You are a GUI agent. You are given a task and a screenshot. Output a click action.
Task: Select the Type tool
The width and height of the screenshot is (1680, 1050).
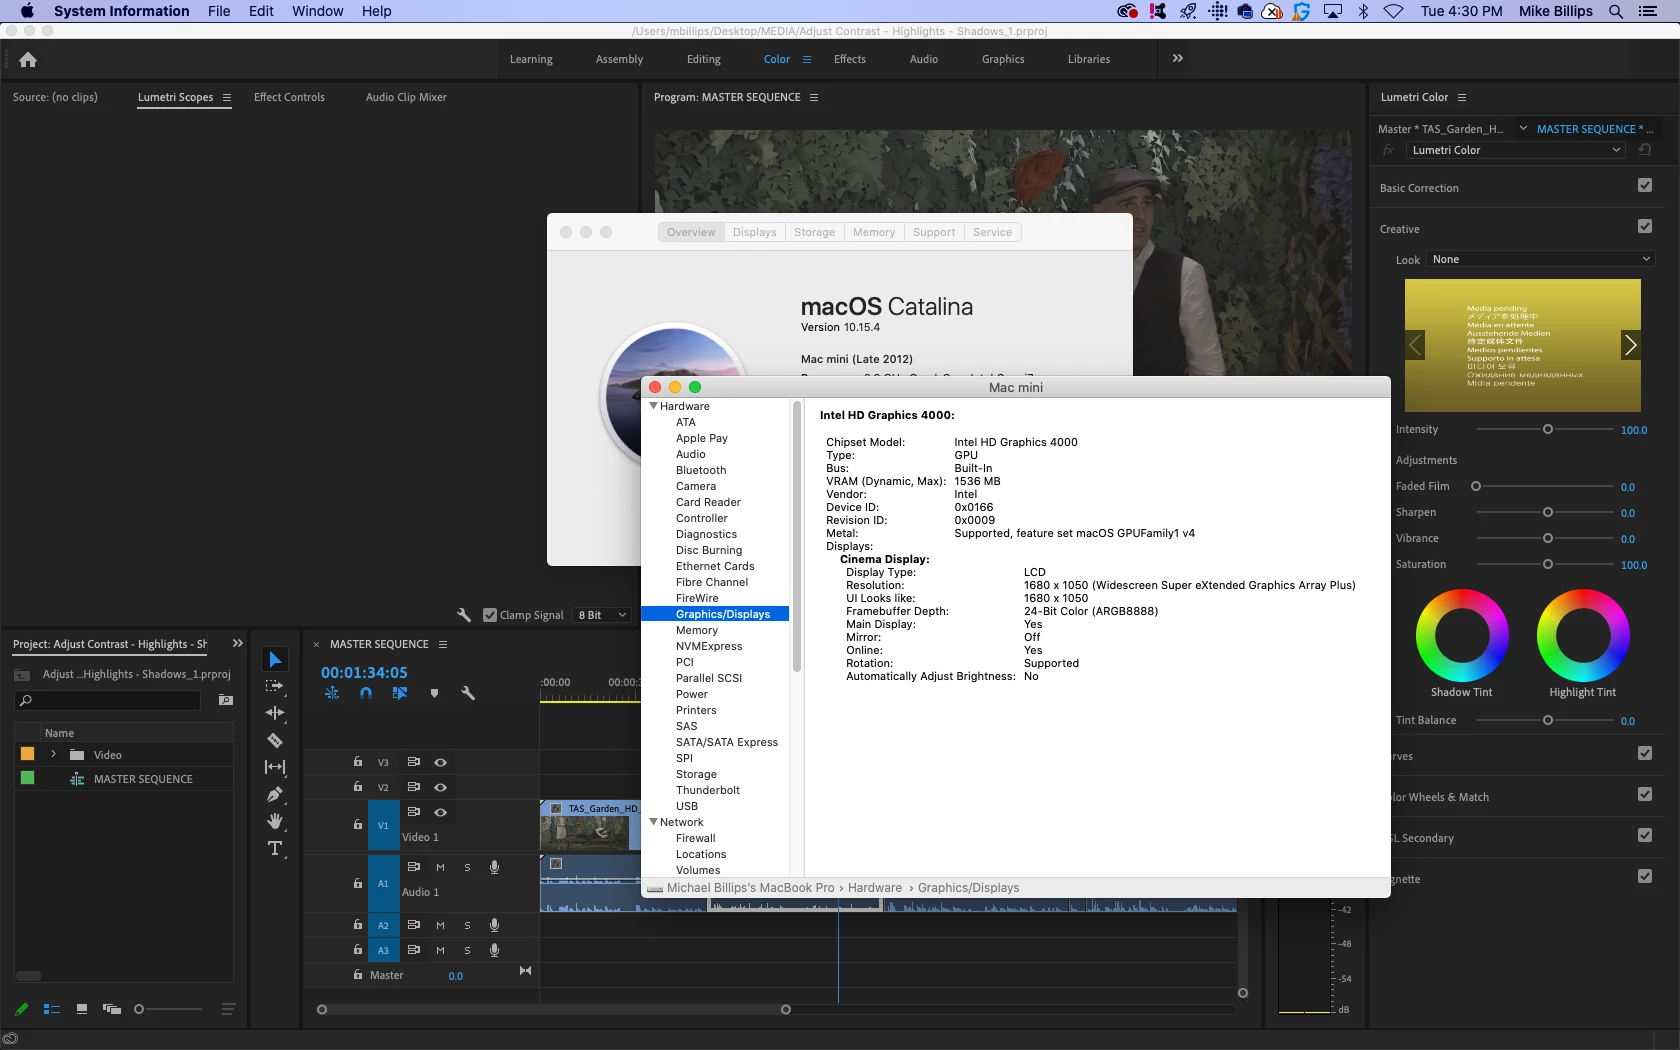tap(275, 848)
